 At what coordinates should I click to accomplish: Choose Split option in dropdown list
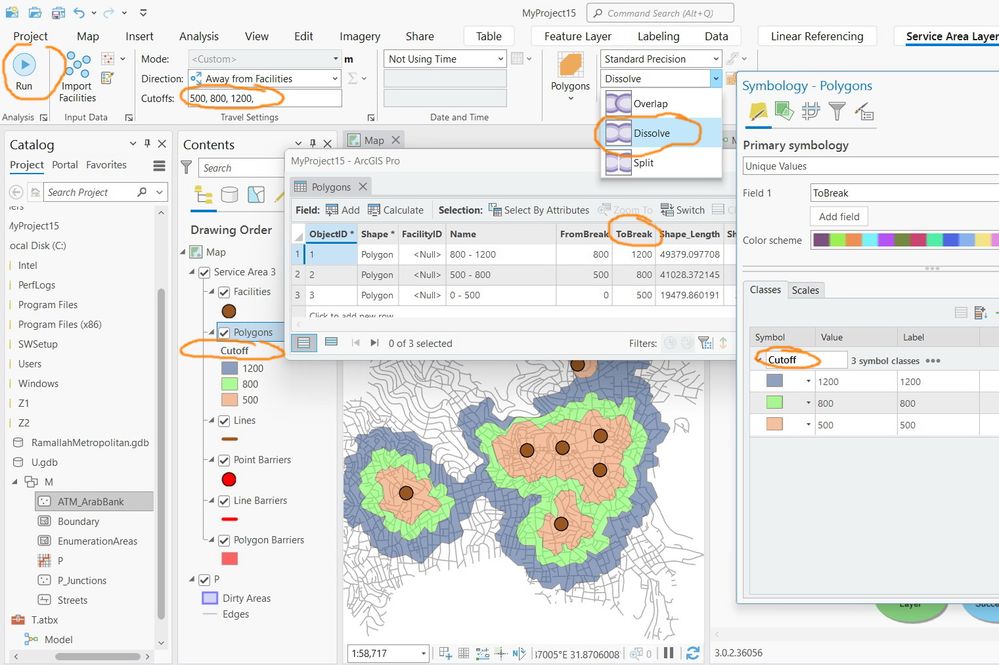pos(661,162)
